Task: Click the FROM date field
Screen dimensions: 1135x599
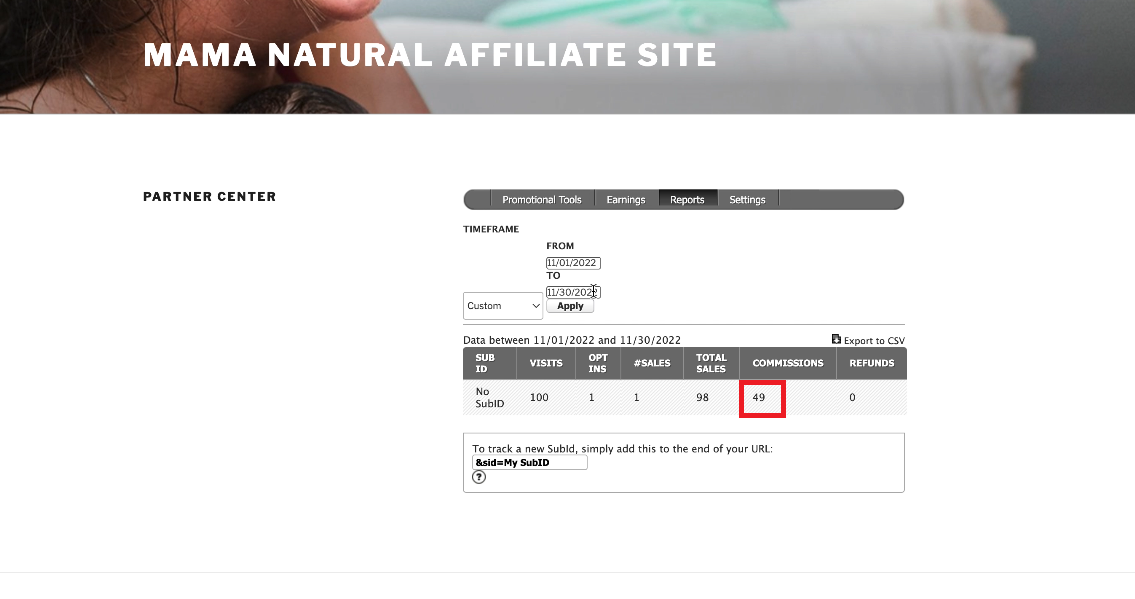Action: click(x=573, y=263)
